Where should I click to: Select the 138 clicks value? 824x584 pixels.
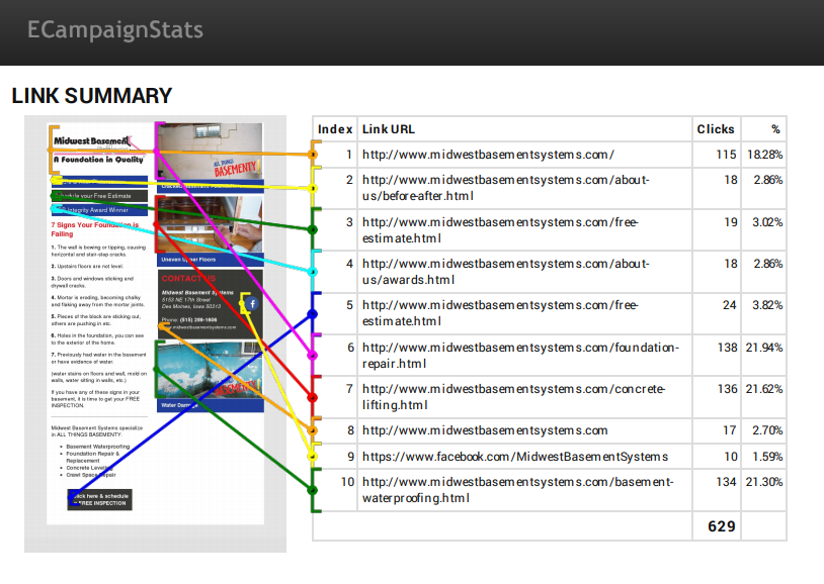(727, 347)
